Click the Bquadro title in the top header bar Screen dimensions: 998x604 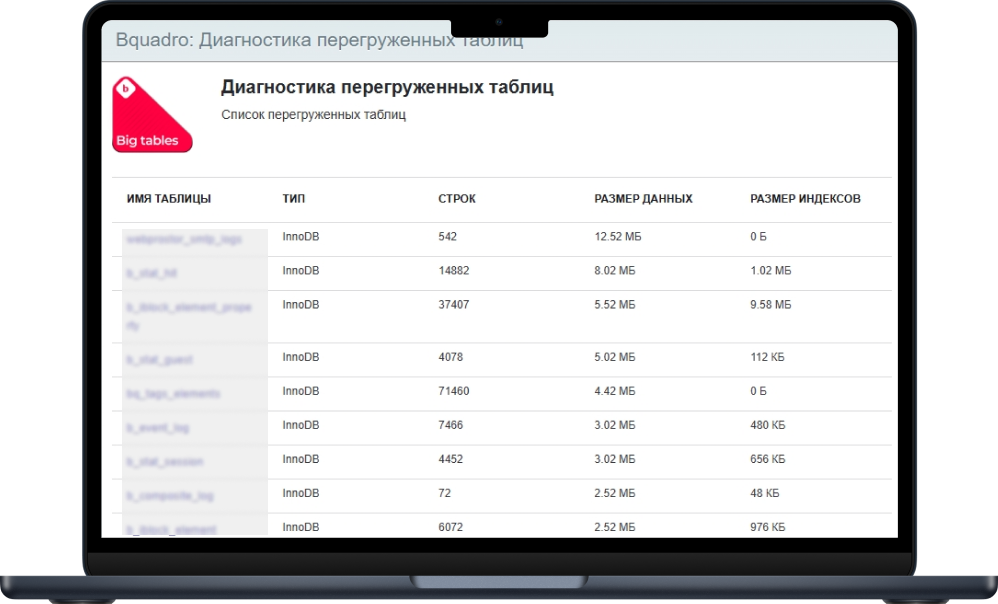click(x=319, y=40)
